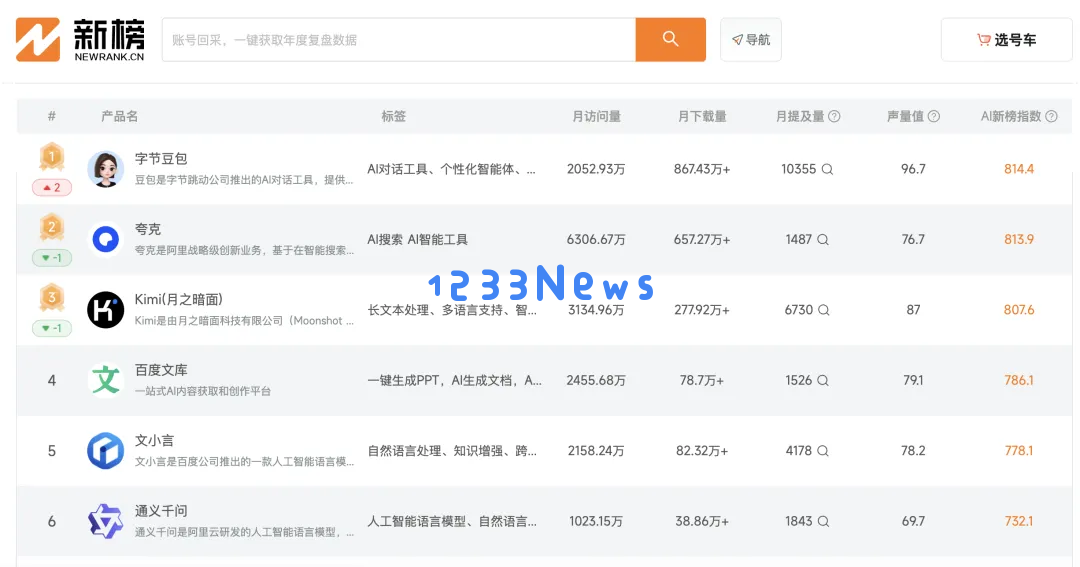Screen dimensions: 1080x567
Task: Click the AI搜索 AI智能工具 tag text
Action: (x=417, y=240)
